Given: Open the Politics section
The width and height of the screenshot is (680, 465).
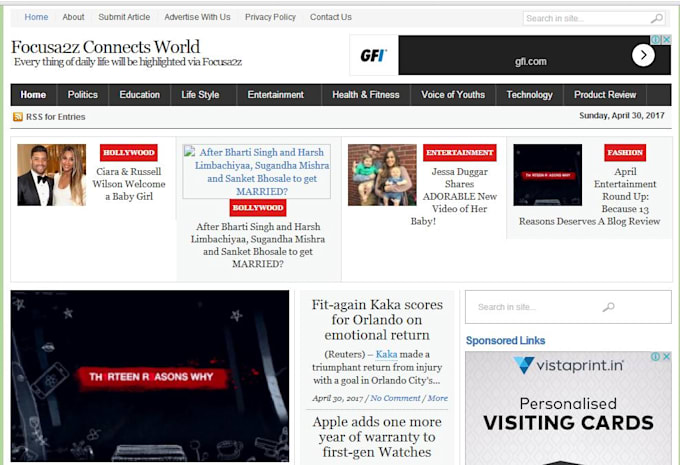Looking at the screenshot, I should click(82, 95).
